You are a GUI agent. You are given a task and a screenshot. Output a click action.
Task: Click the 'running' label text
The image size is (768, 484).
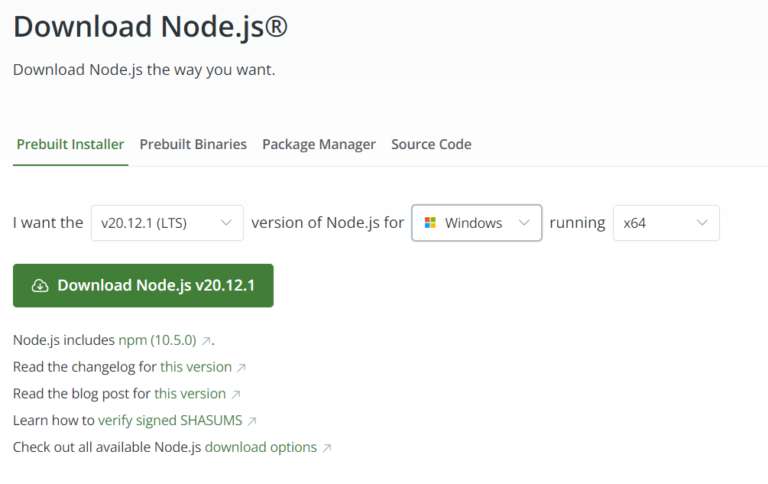pos(577,223)
